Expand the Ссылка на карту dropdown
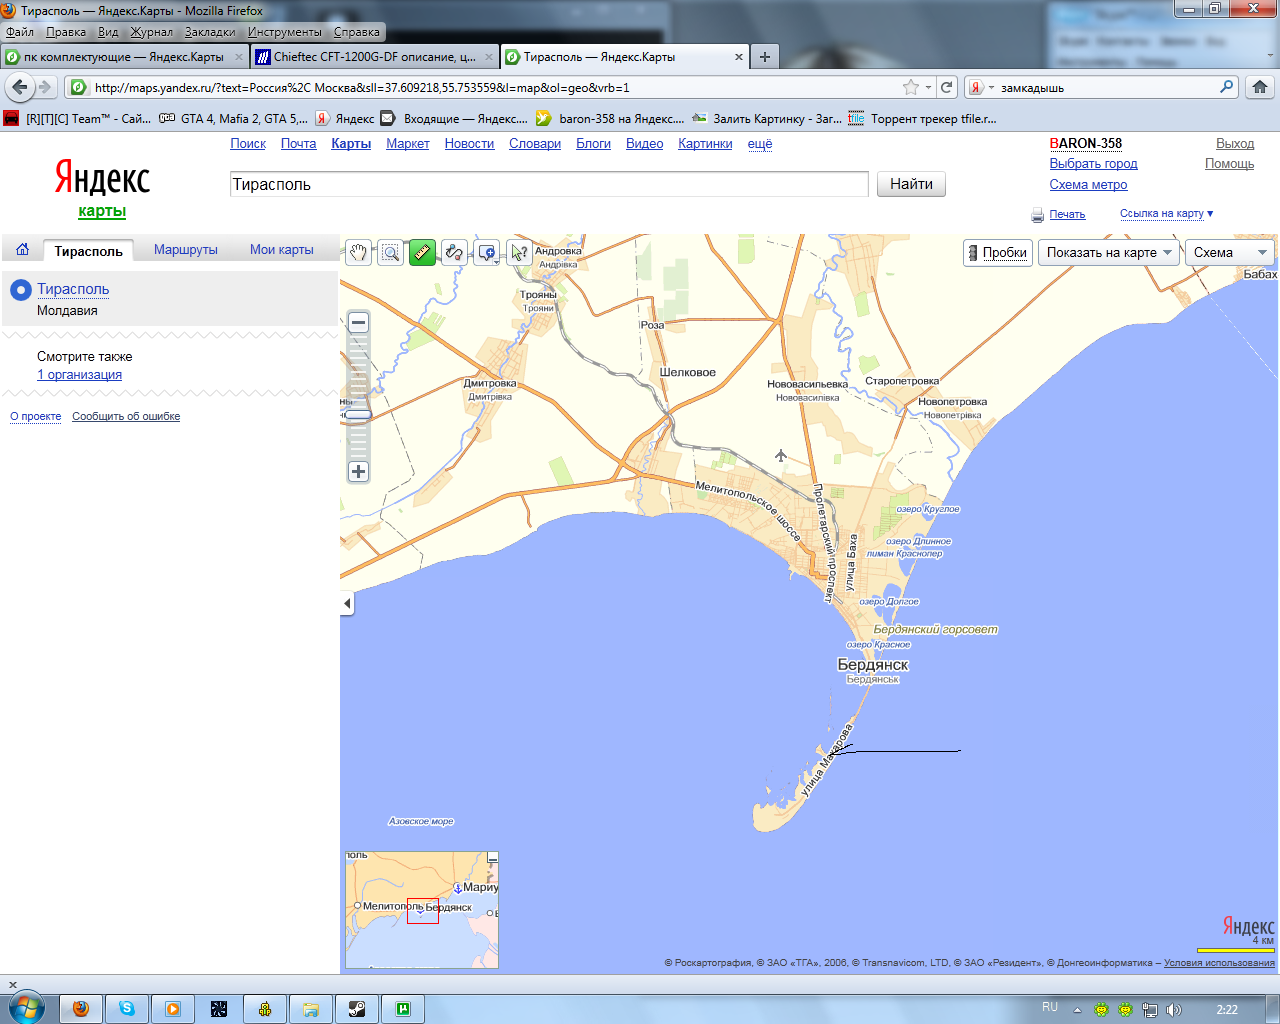The width and height of the screenshot is (1280, 1024). point(1166,213)
